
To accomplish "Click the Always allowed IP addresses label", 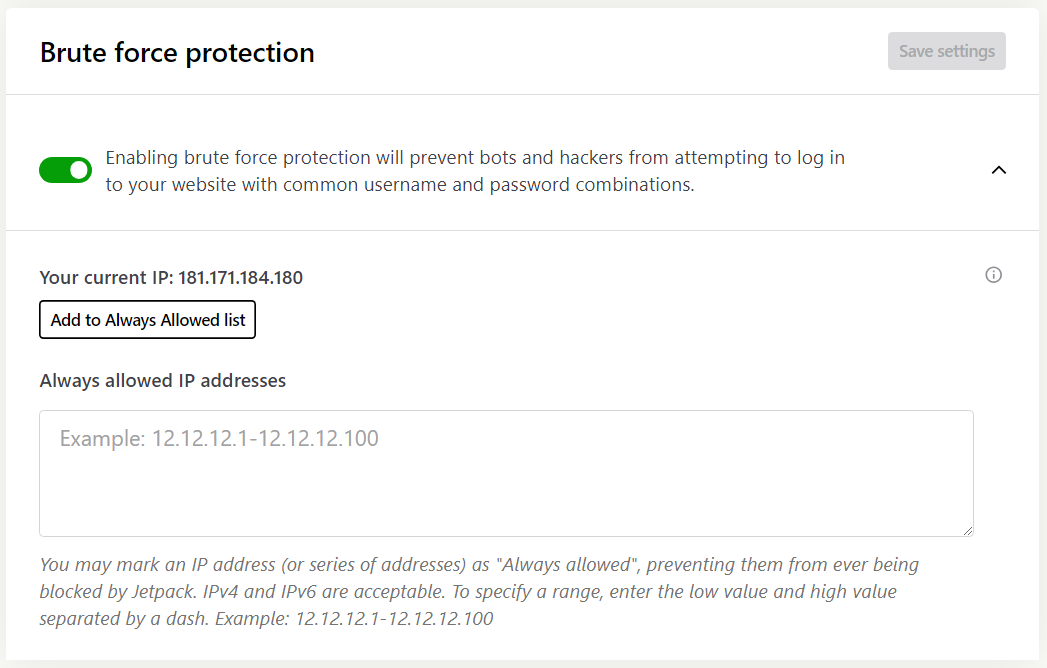I will [162, 380].
